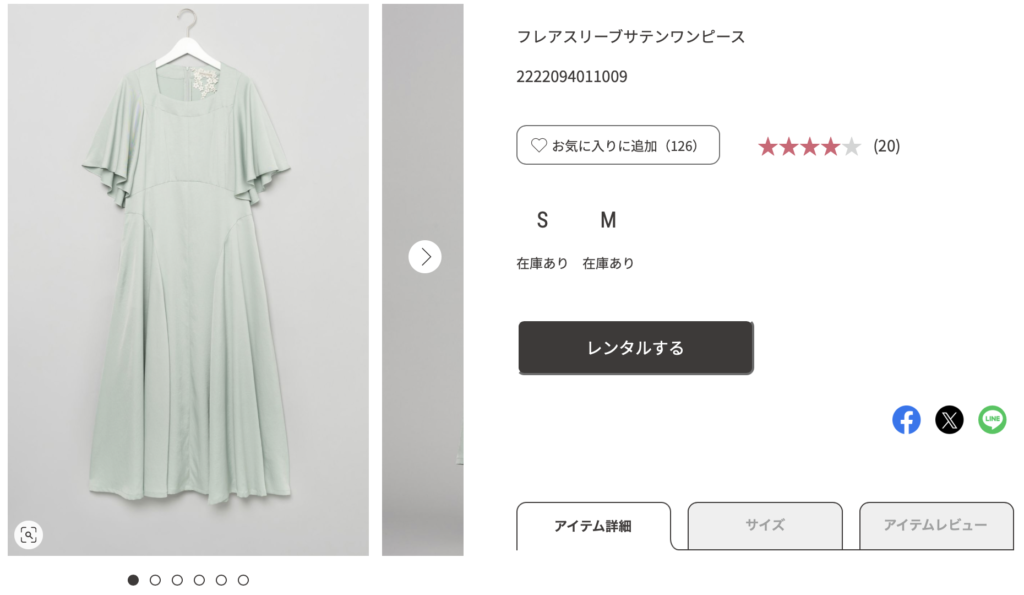
Task: Click the main green dress photo
Action: 188,300
